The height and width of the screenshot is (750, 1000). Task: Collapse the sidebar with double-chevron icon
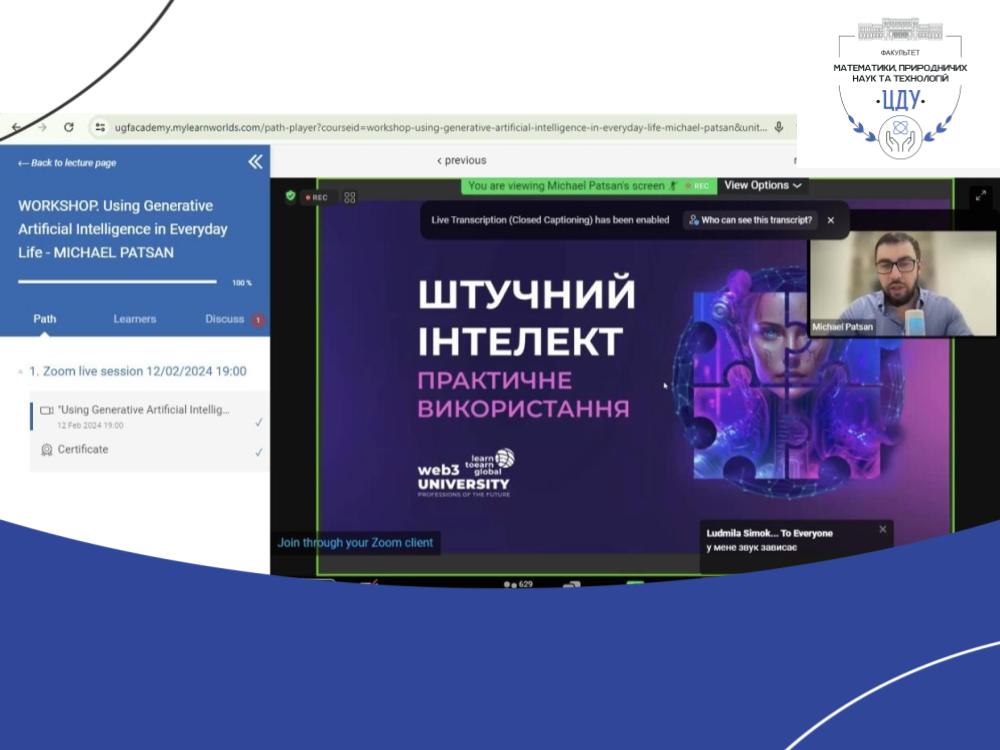coord(255,162)
